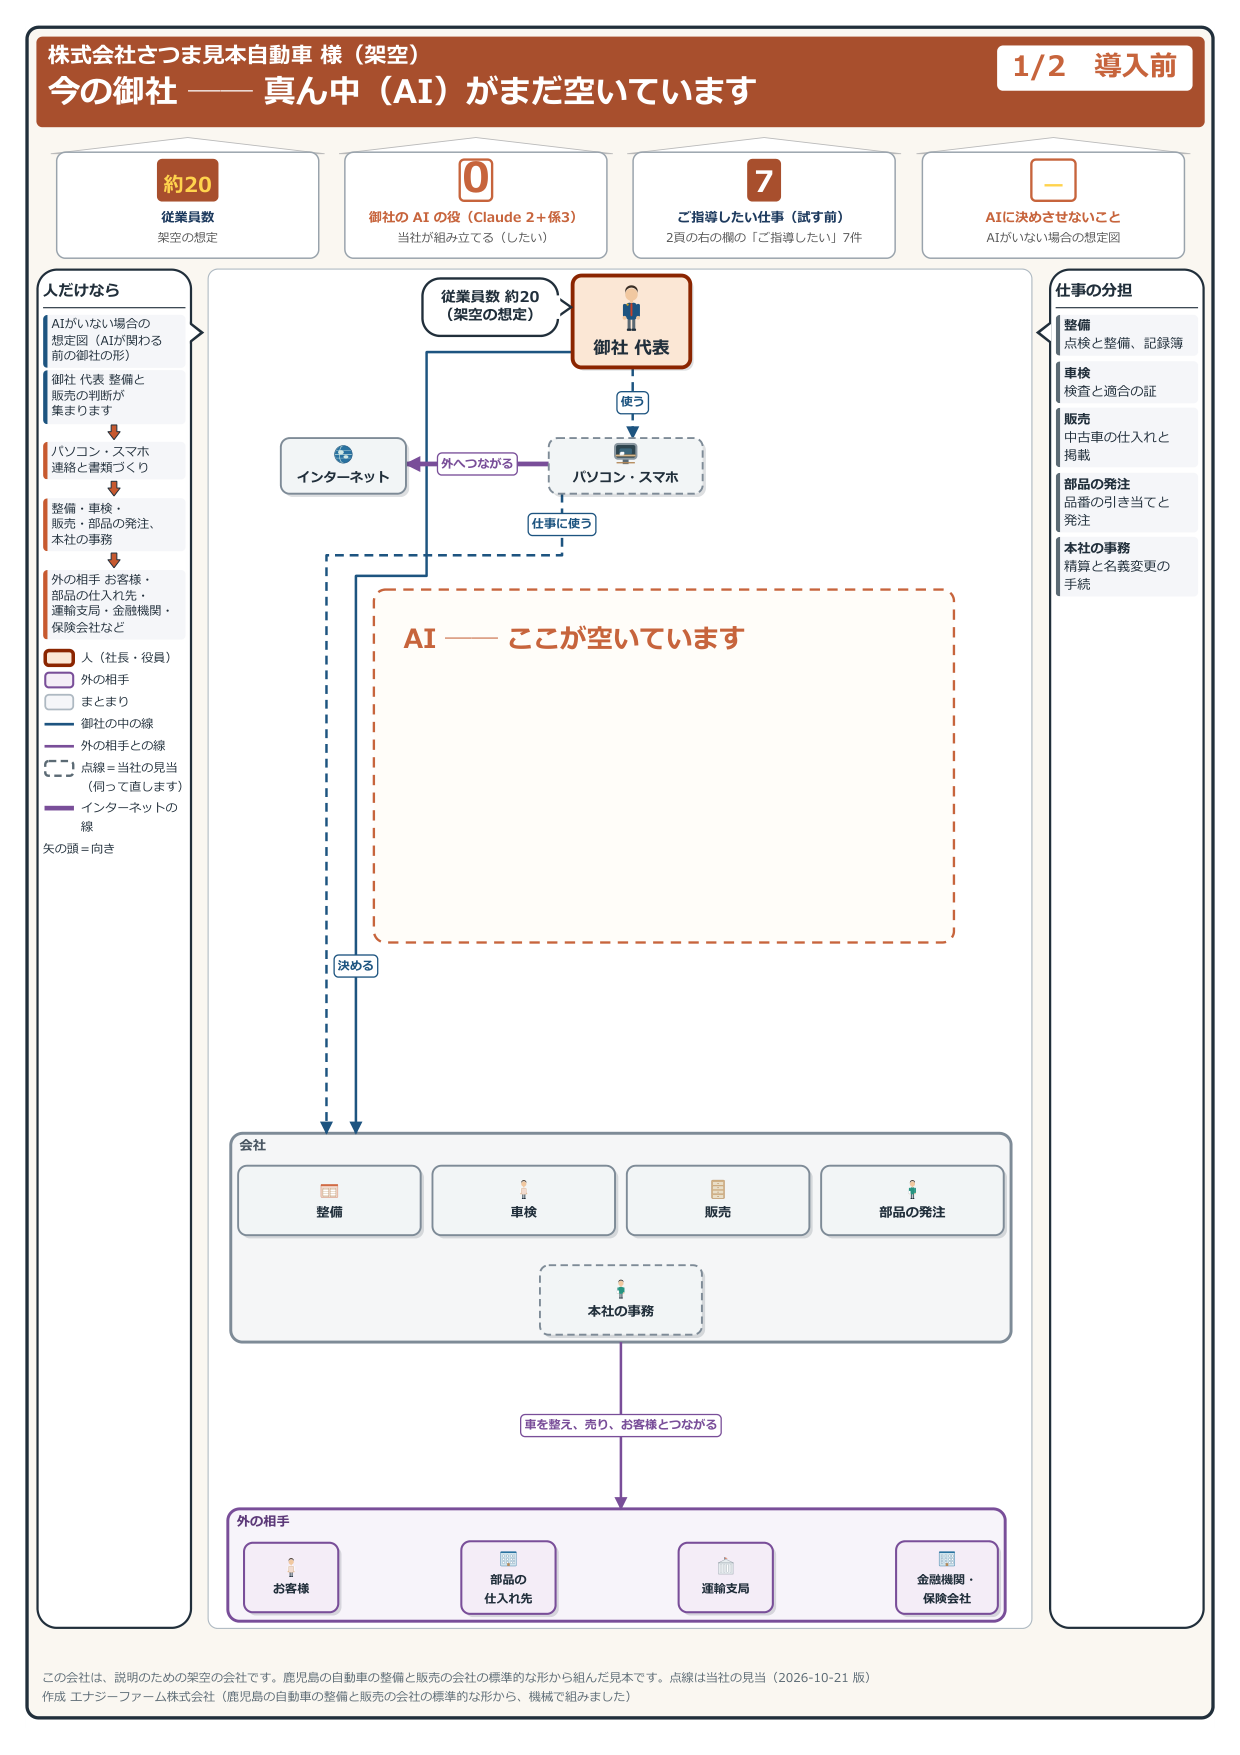Click the 株式会社さつま見本自動車 様（架空） heading
The width and height of the screenshot is (1240, 1755).
[x=239, y=54]
